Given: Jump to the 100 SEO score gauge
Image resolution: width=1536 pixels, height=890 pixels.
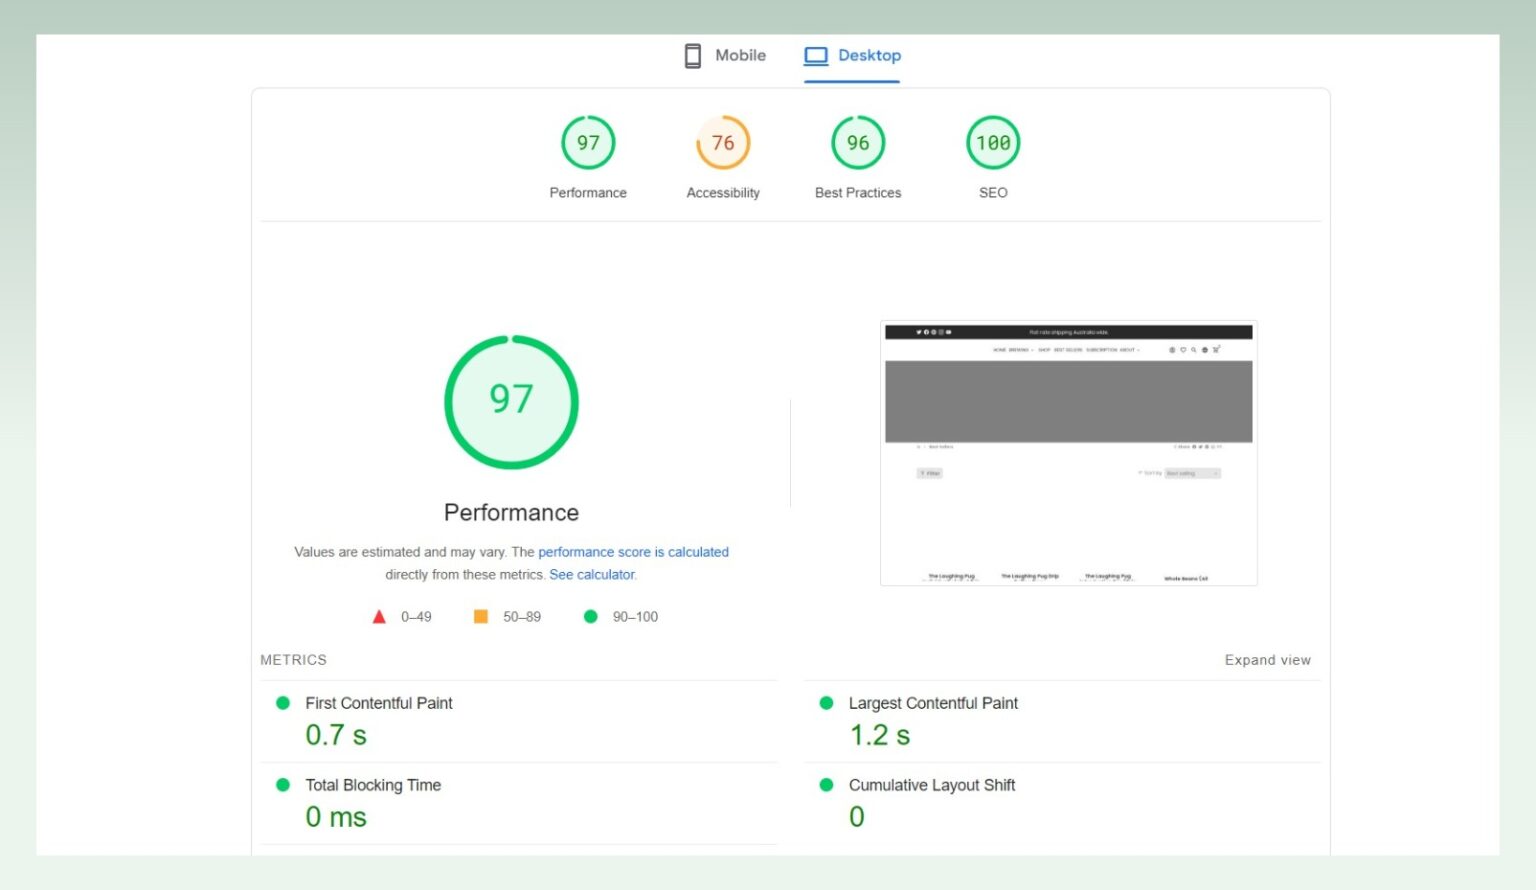Looking at the screenshot, I should pos(993,143).
